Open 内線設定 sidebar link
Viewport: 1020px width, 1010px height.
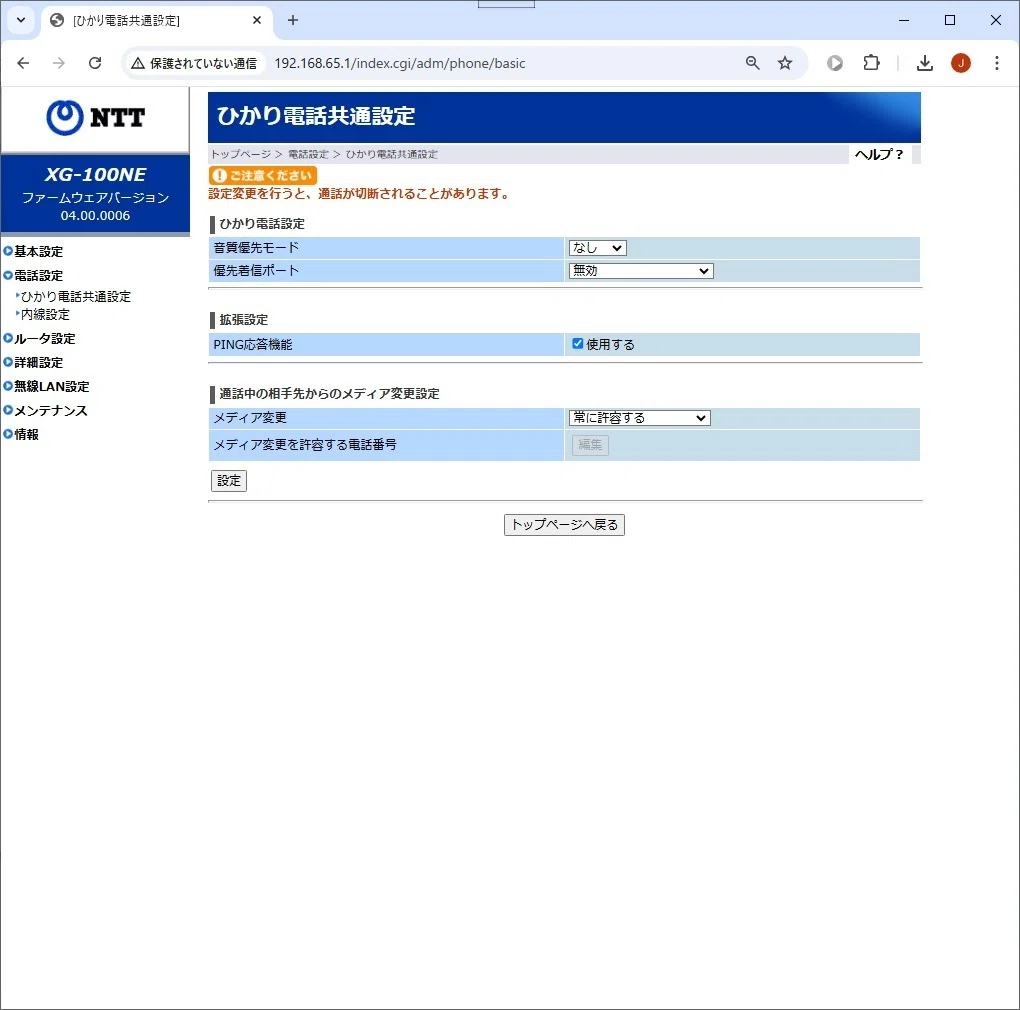(45, 314)
